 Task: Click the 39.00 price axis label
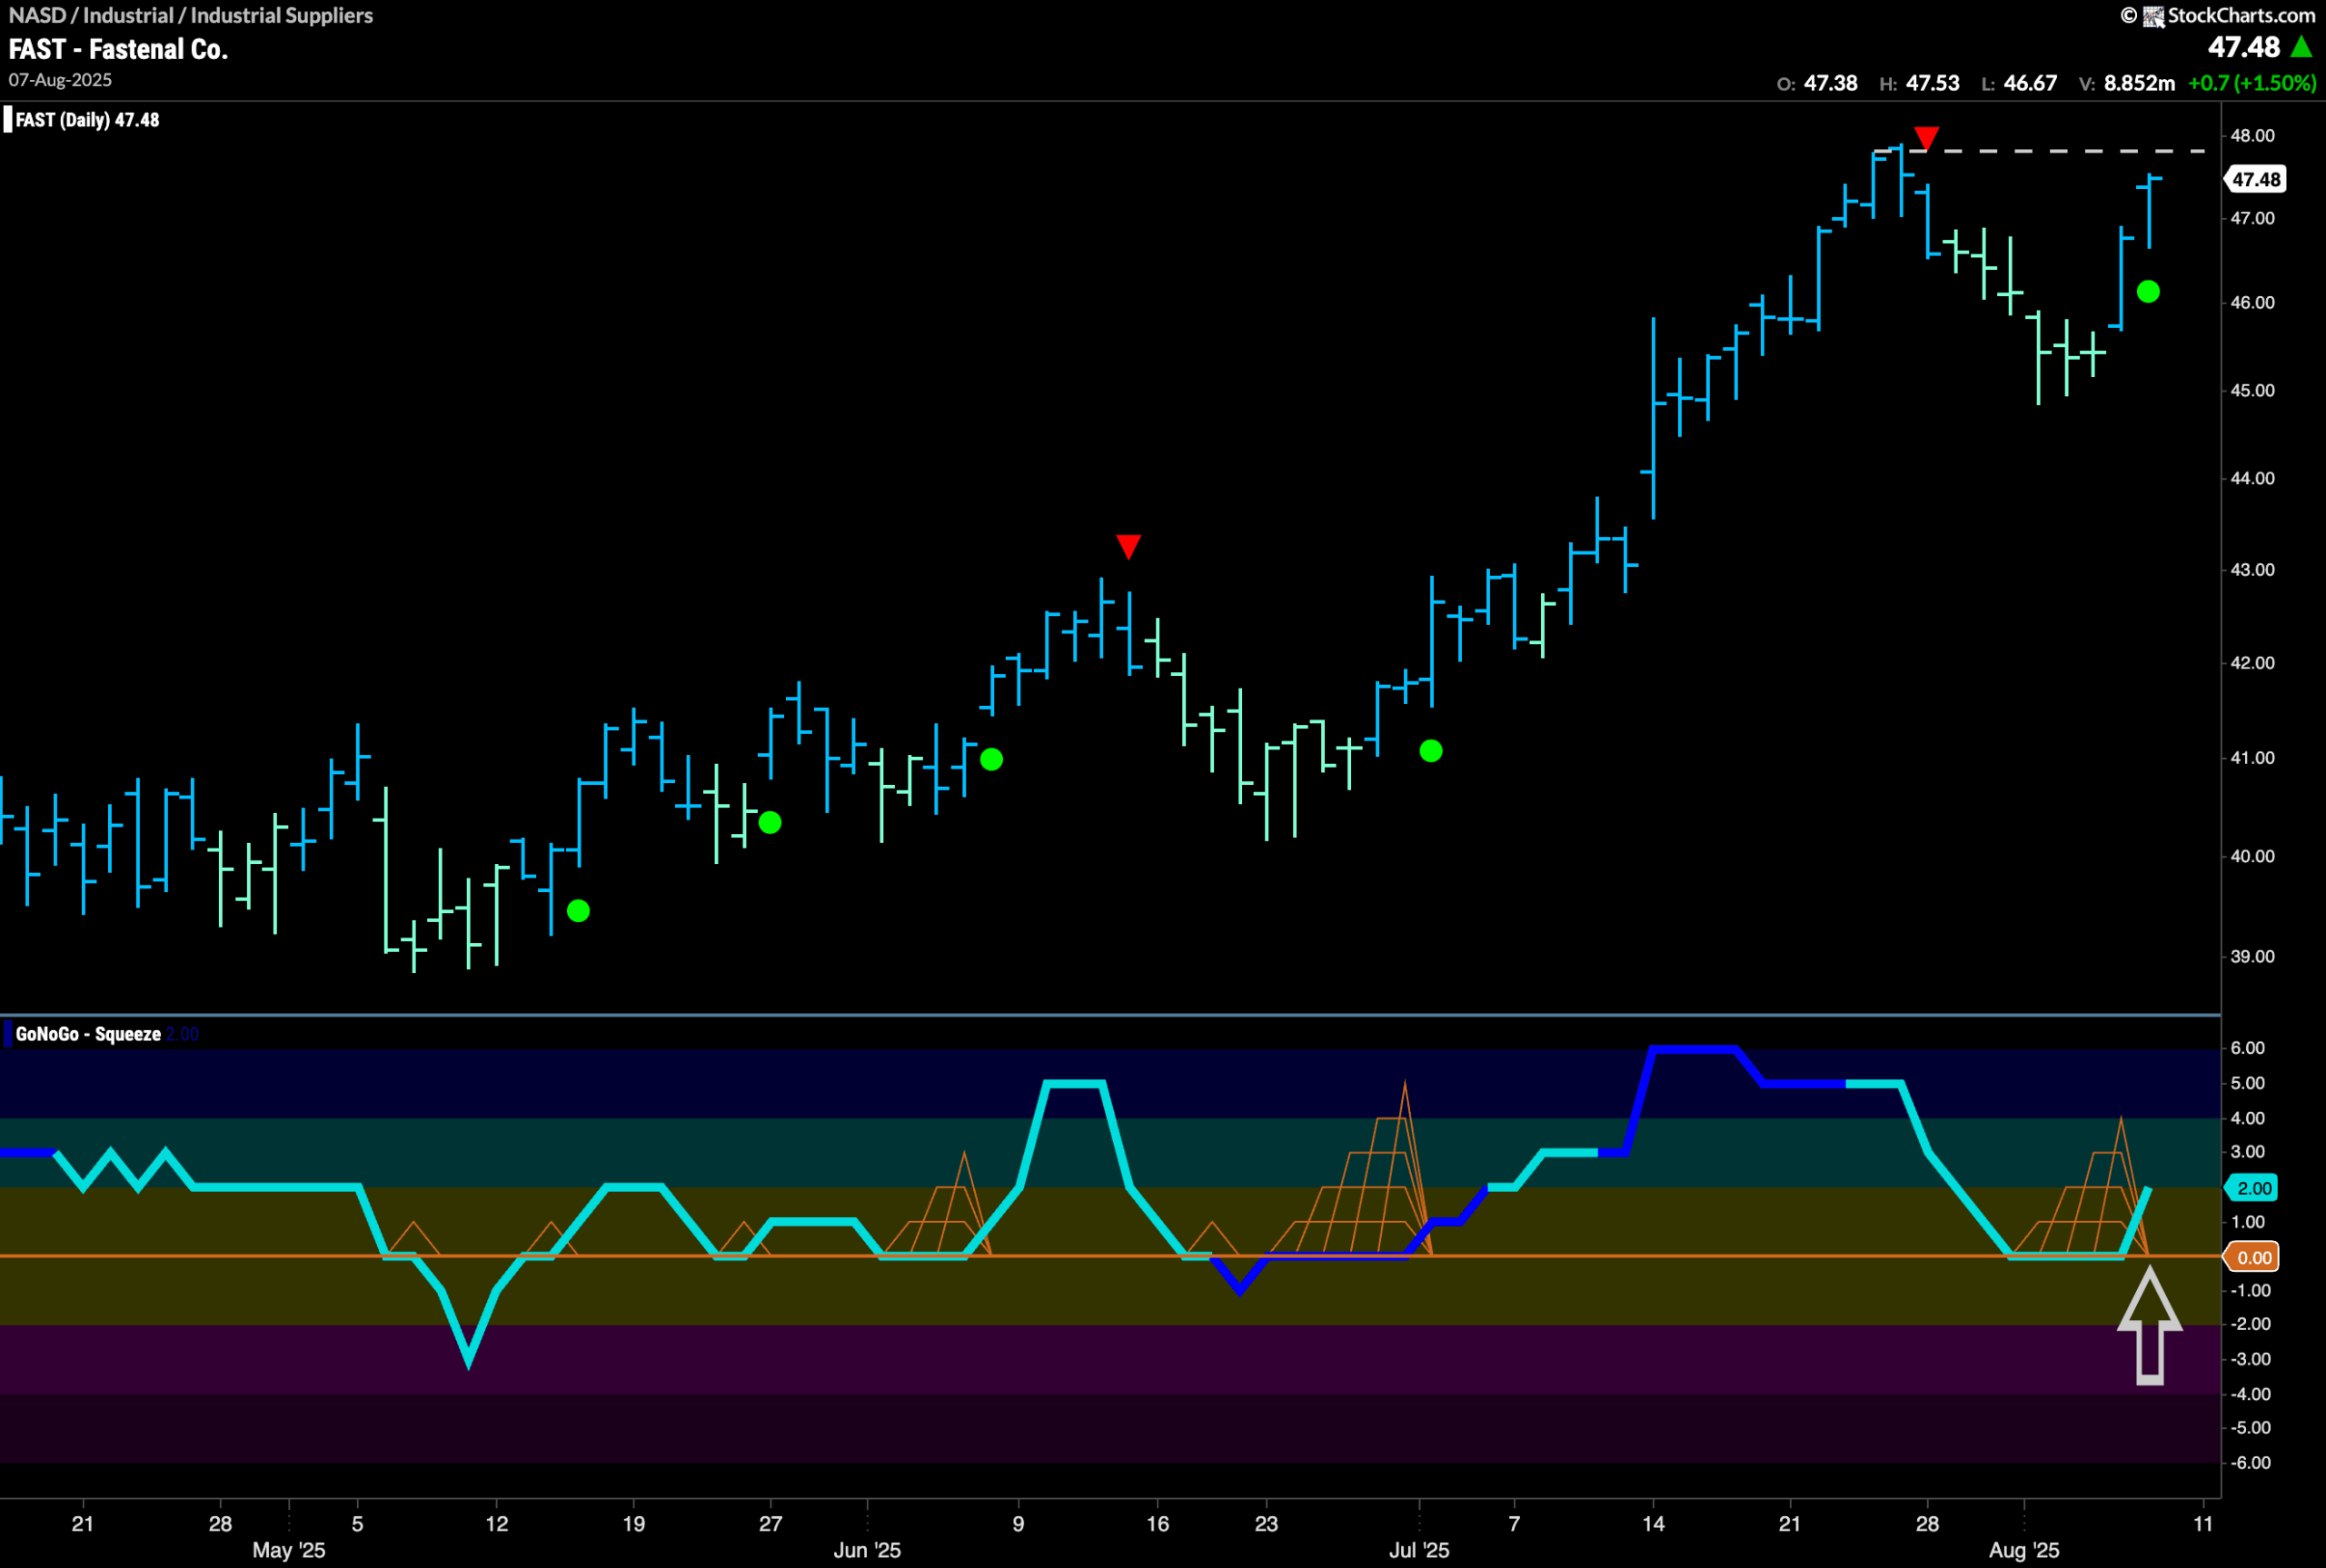(x=2252, y=957)
